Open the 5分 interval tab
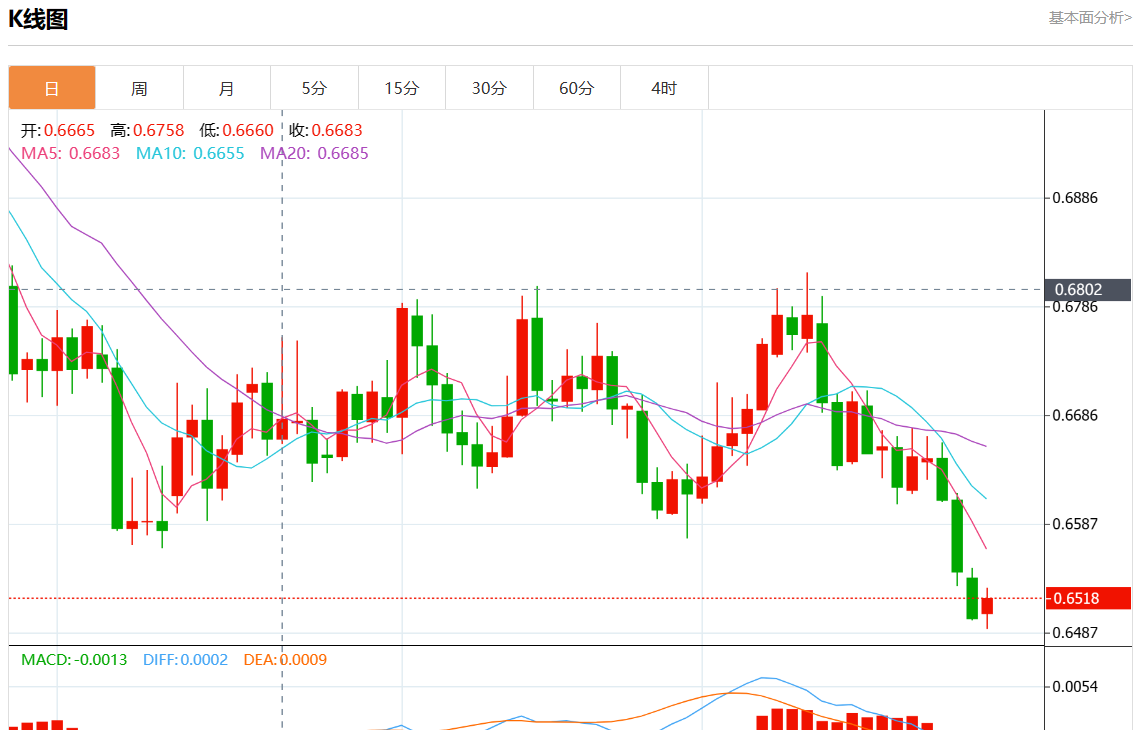The image size is (1147, 730). tap(315, 88)
